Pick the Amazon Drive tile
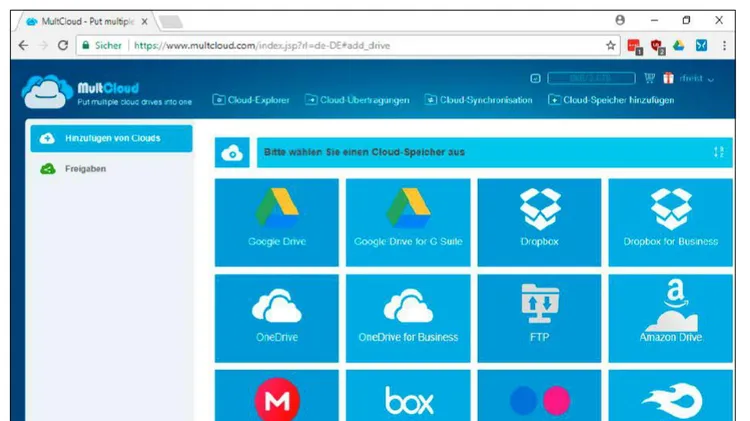The height and width of the screenshot is (421, 750). point(671,318)
